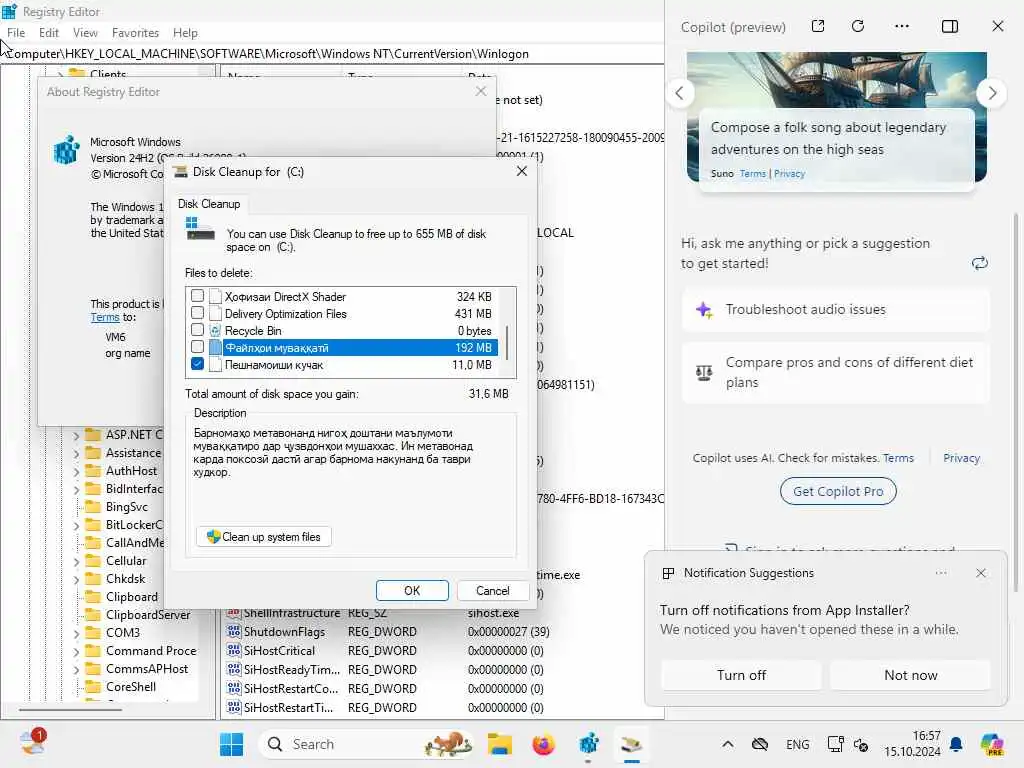Expand the ASP.NET registry key
The width and height of the screenshot is (1024, 768).
click(x=76, y=435)
